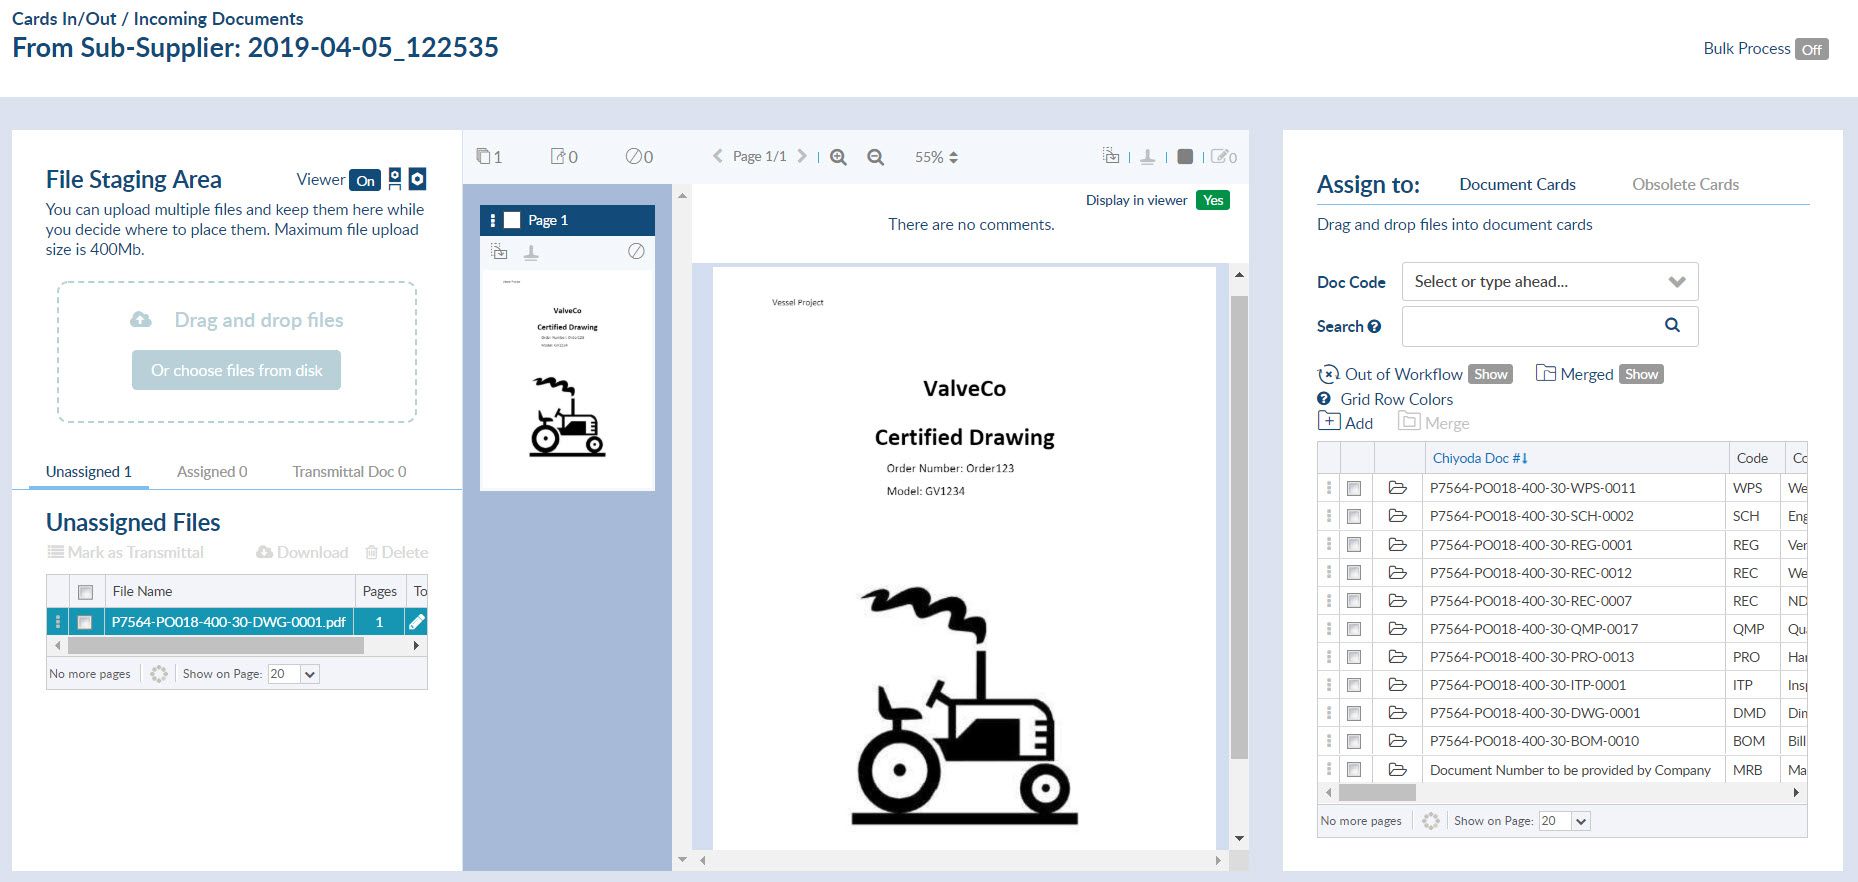
Task: Click the pages count icon in viewer toolbar
Action: (489, 156)
